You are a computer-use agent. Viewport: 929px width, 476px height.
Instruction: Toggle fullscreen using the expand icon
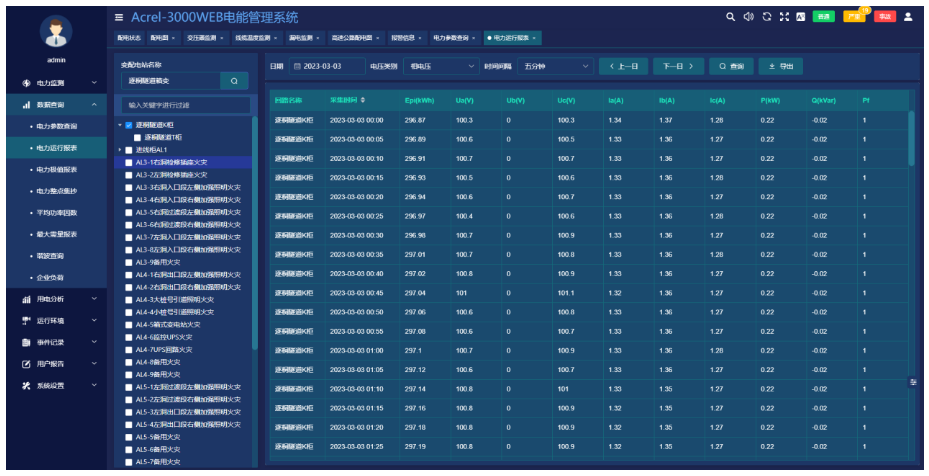[x=783, y=17]
